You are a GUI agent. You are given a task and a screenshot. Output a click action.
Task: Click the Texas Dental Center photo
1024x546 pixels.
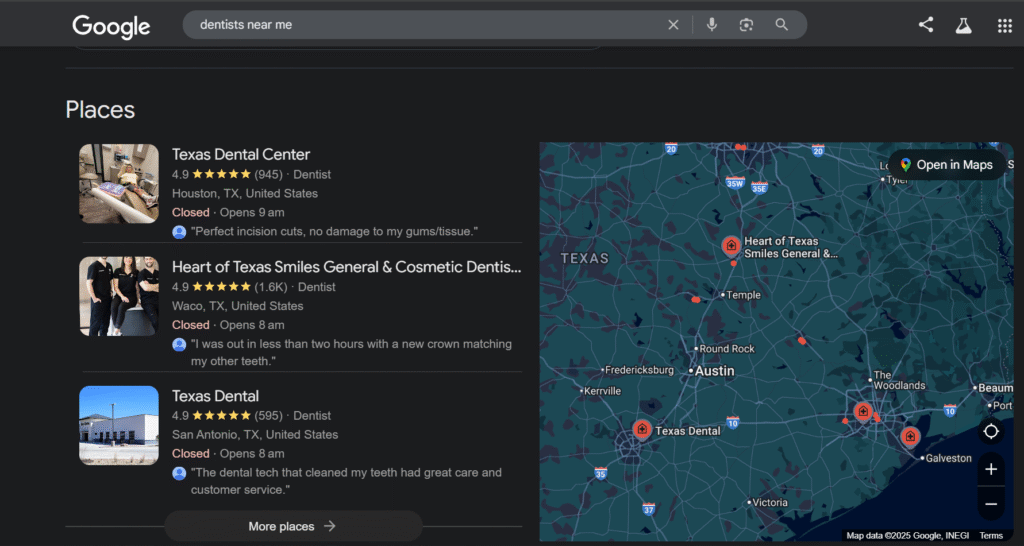(119, 183)
